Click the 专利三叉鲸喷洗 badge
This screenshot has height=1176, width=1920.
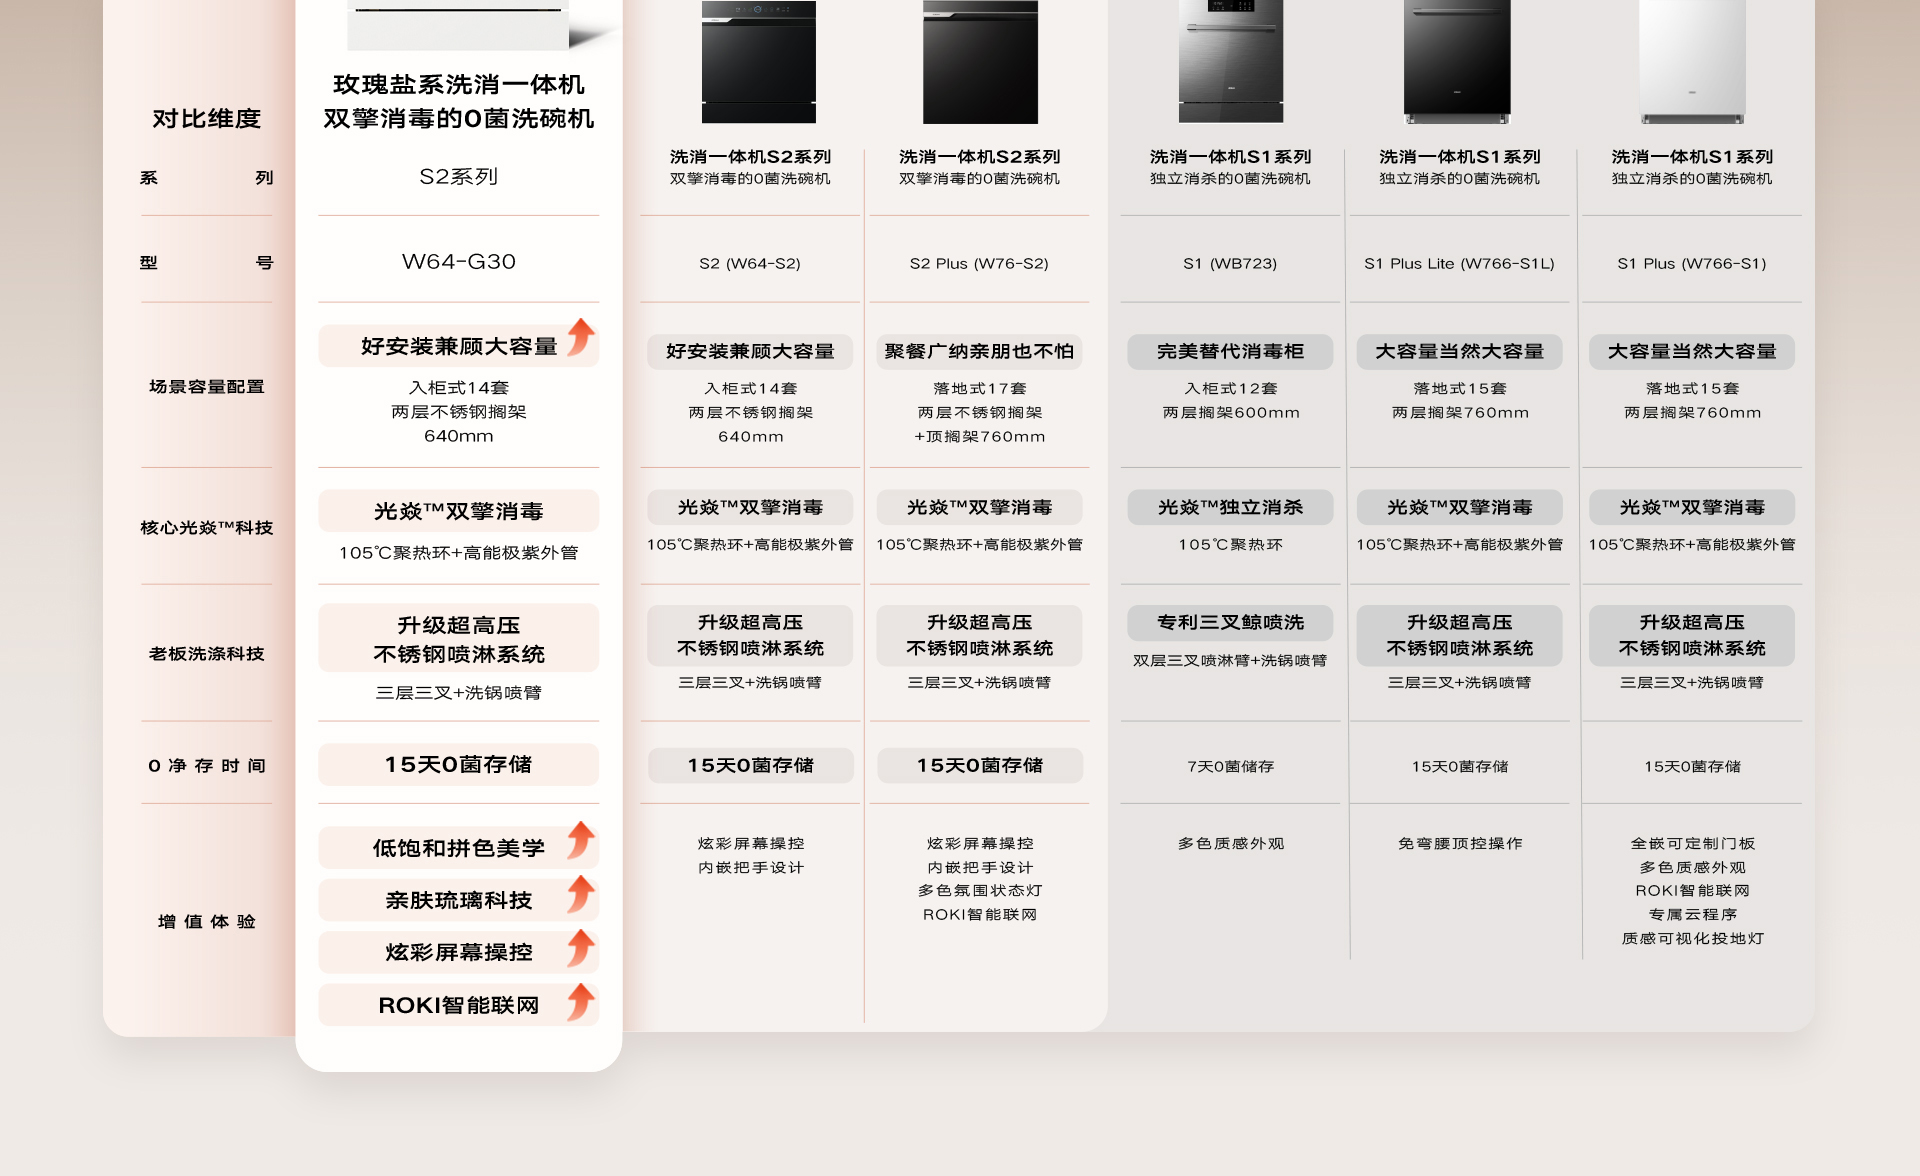click(1230, 623)
